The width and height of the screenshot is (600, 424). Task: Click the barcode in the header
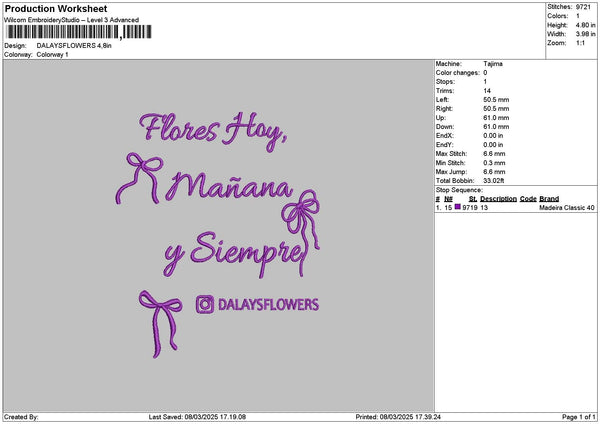tap(79, 32)
